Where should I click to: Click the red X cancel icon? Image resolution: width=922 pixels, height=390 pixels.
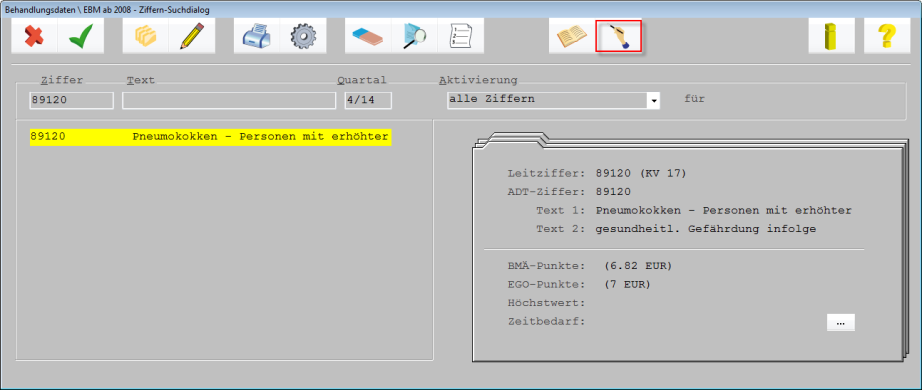pos(35,36)
